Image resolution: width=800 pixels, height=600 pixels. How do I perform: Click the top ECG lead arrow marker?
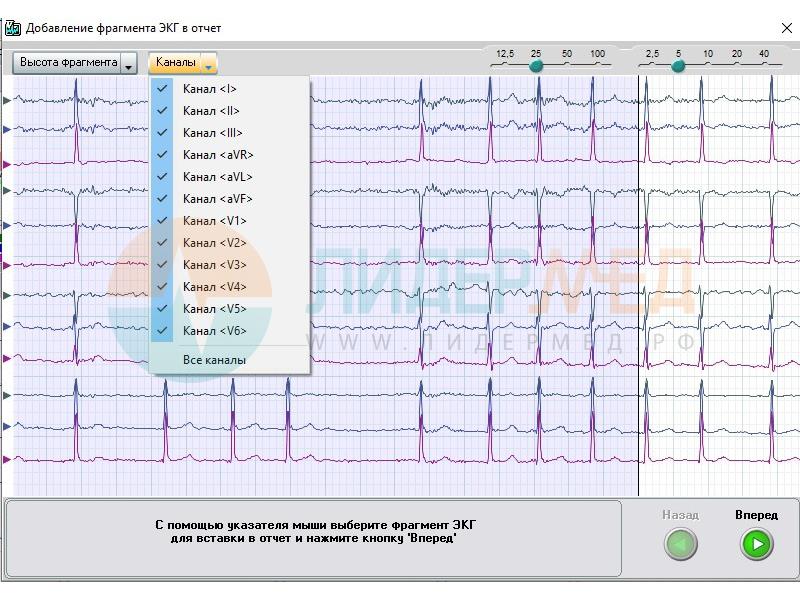coord(7,100)
